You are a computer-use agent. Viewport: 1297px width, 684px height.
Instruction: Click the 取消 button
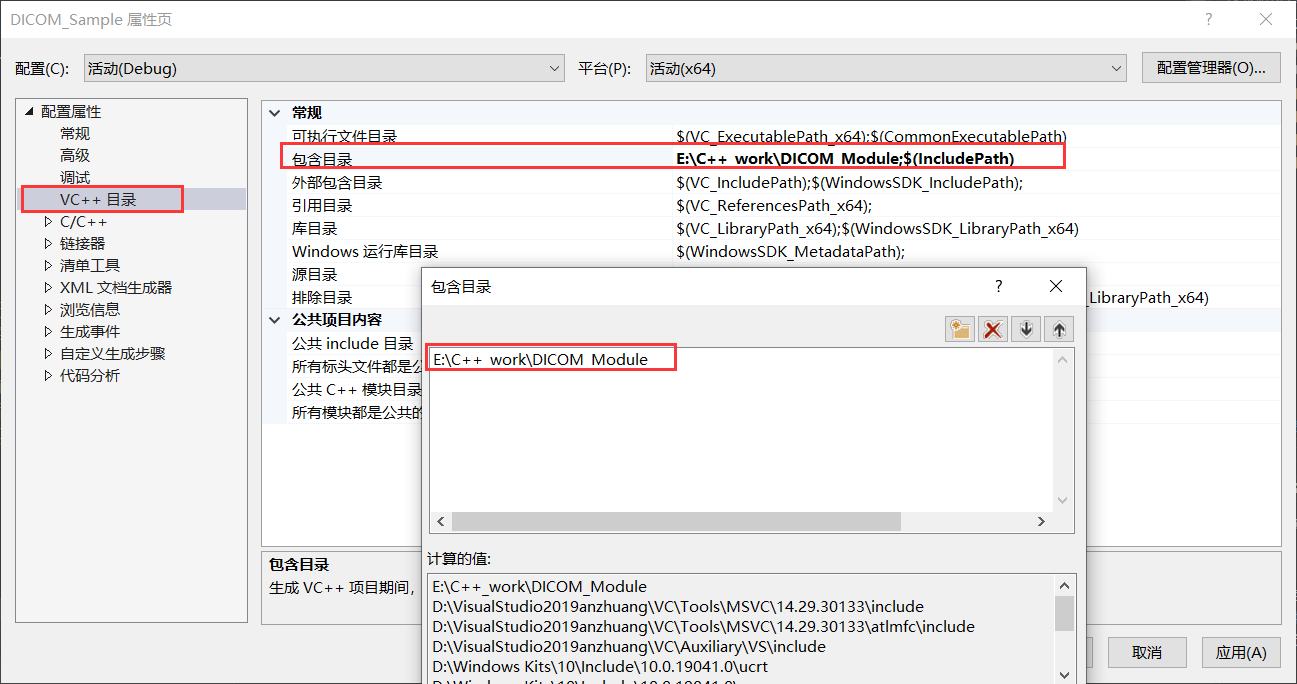(1147, 652)
